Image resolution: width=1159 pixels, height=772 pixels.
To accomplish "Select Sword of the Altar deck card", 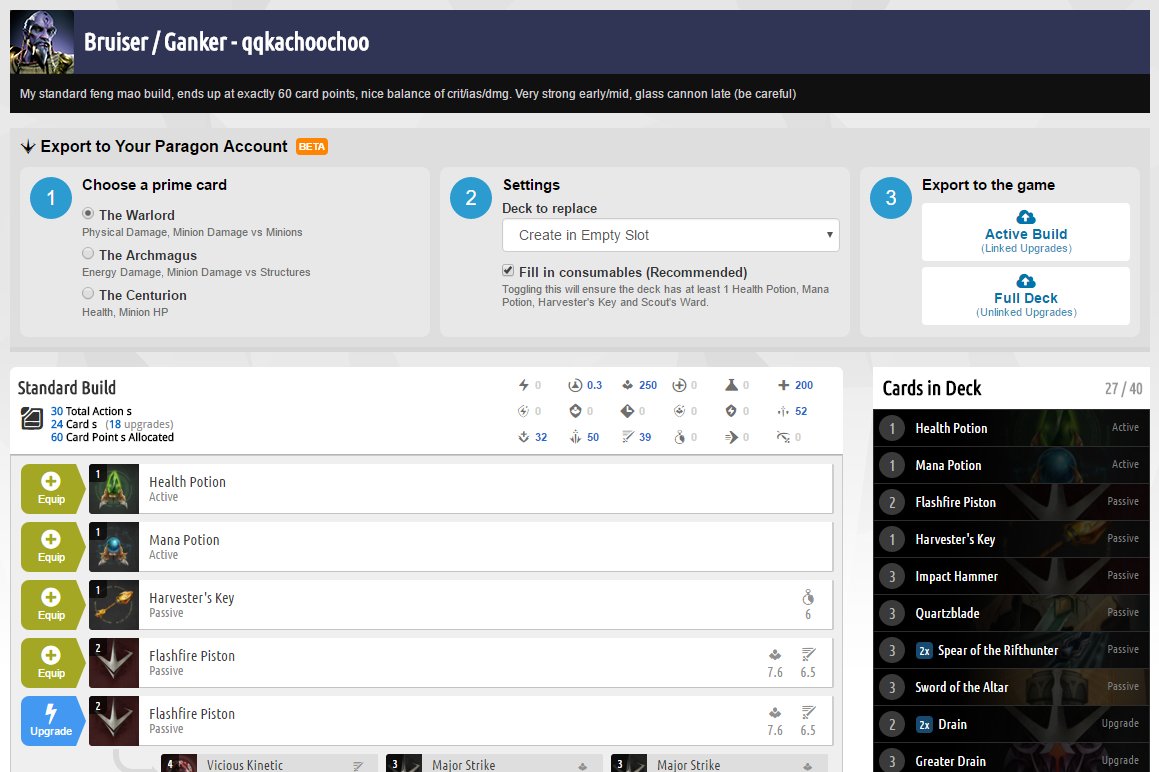I will (1011, 687).
